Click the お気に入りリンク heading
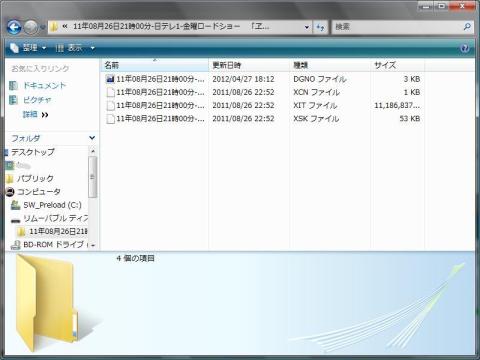The width and height of the screenshot is (480, 360). tap(40, 69)
